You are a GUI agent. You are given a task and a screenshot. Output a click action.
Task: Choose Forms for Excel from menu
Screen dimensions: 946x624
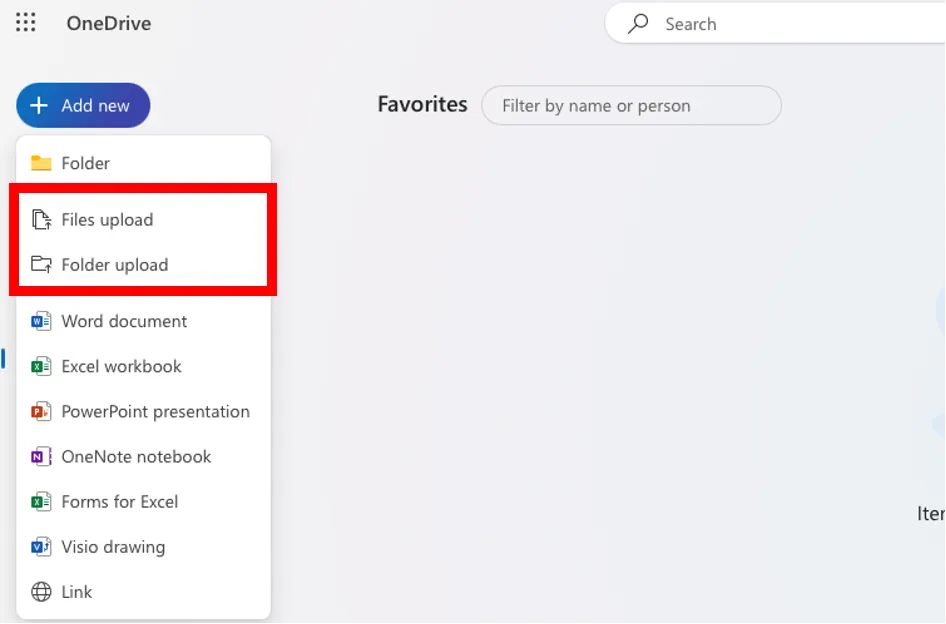(x=120, y=502)
